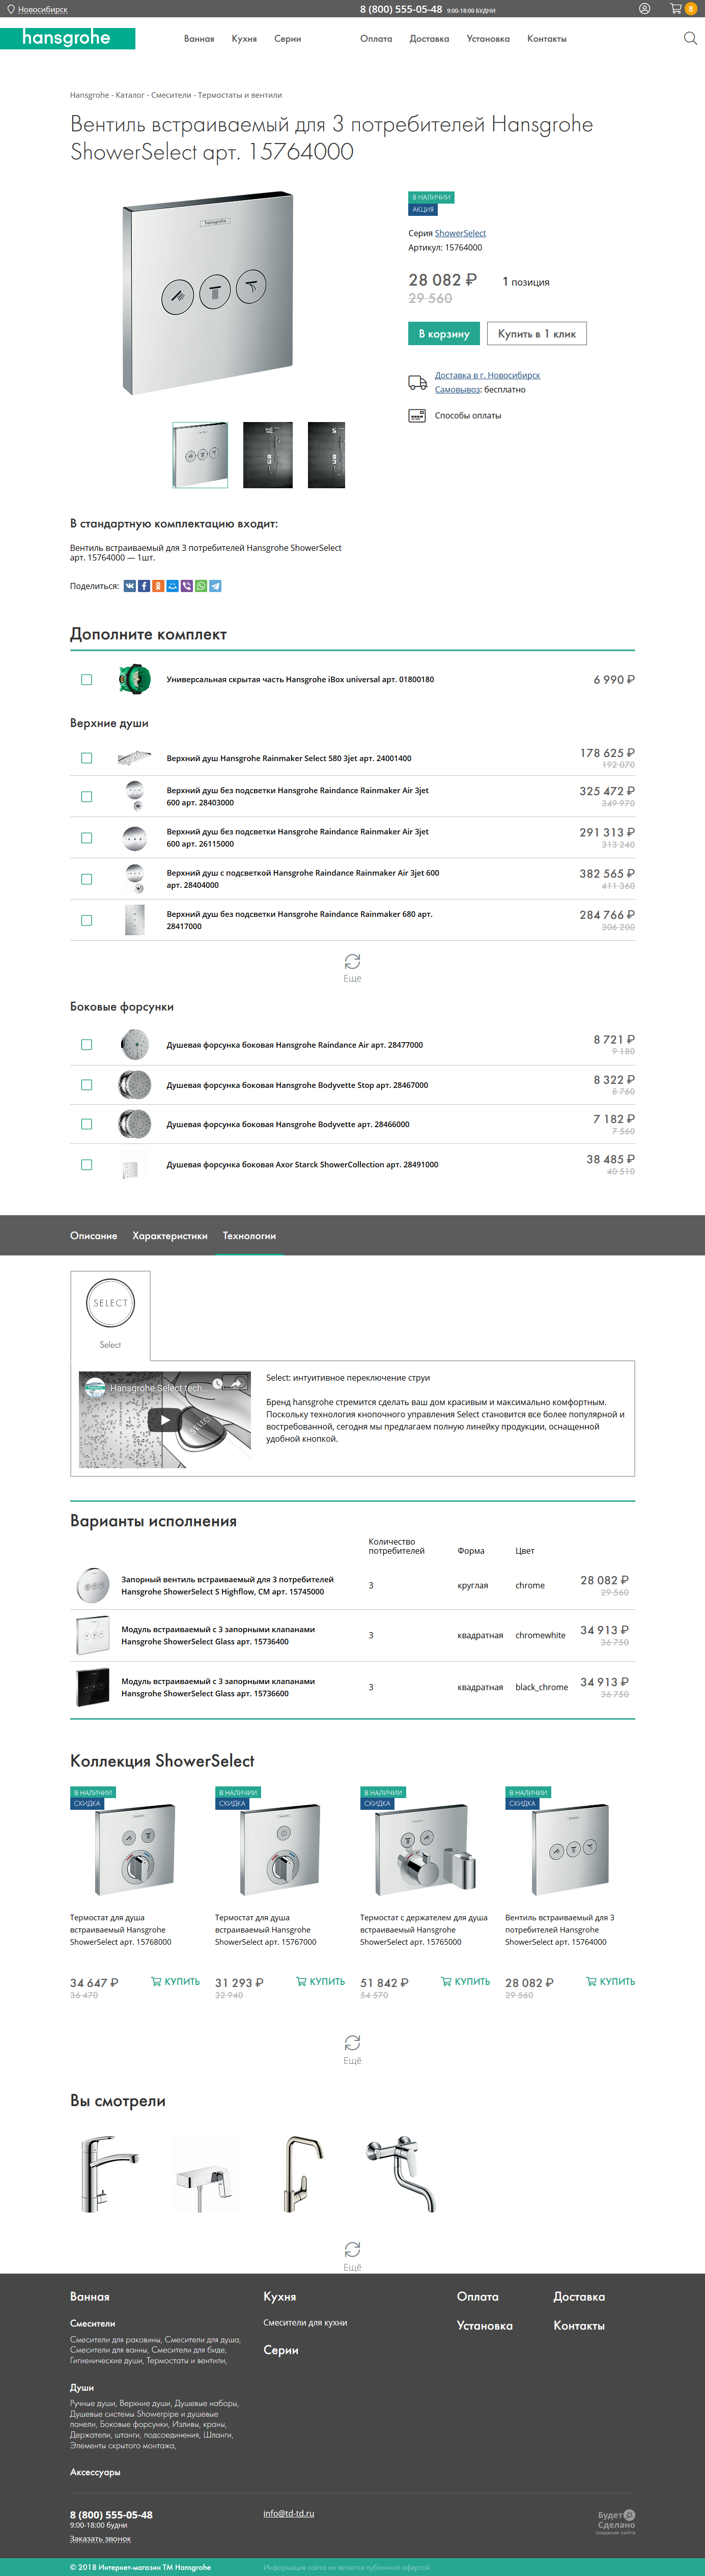Check Rainmaker 680 28417000 checkbox
This screenshot has height=2576, width=705.
pos(87,920)
